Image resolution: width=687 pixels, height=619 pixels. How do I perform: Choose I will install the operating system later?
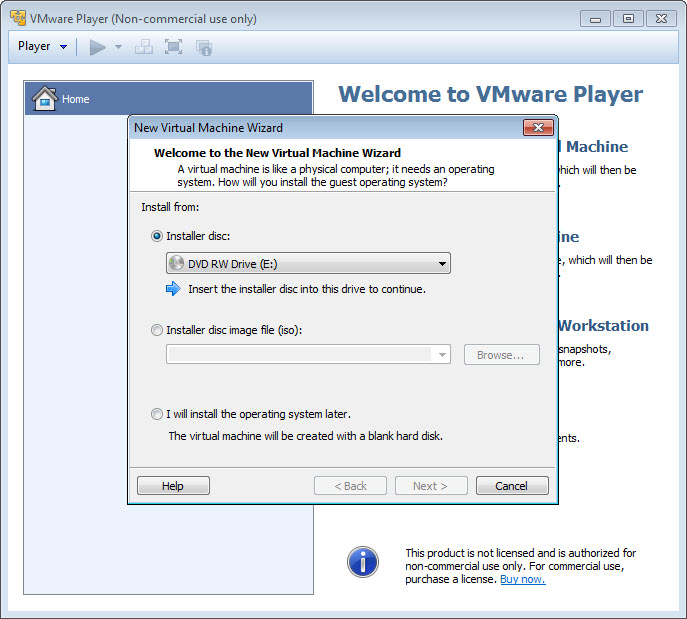click(x=156, y=414)
